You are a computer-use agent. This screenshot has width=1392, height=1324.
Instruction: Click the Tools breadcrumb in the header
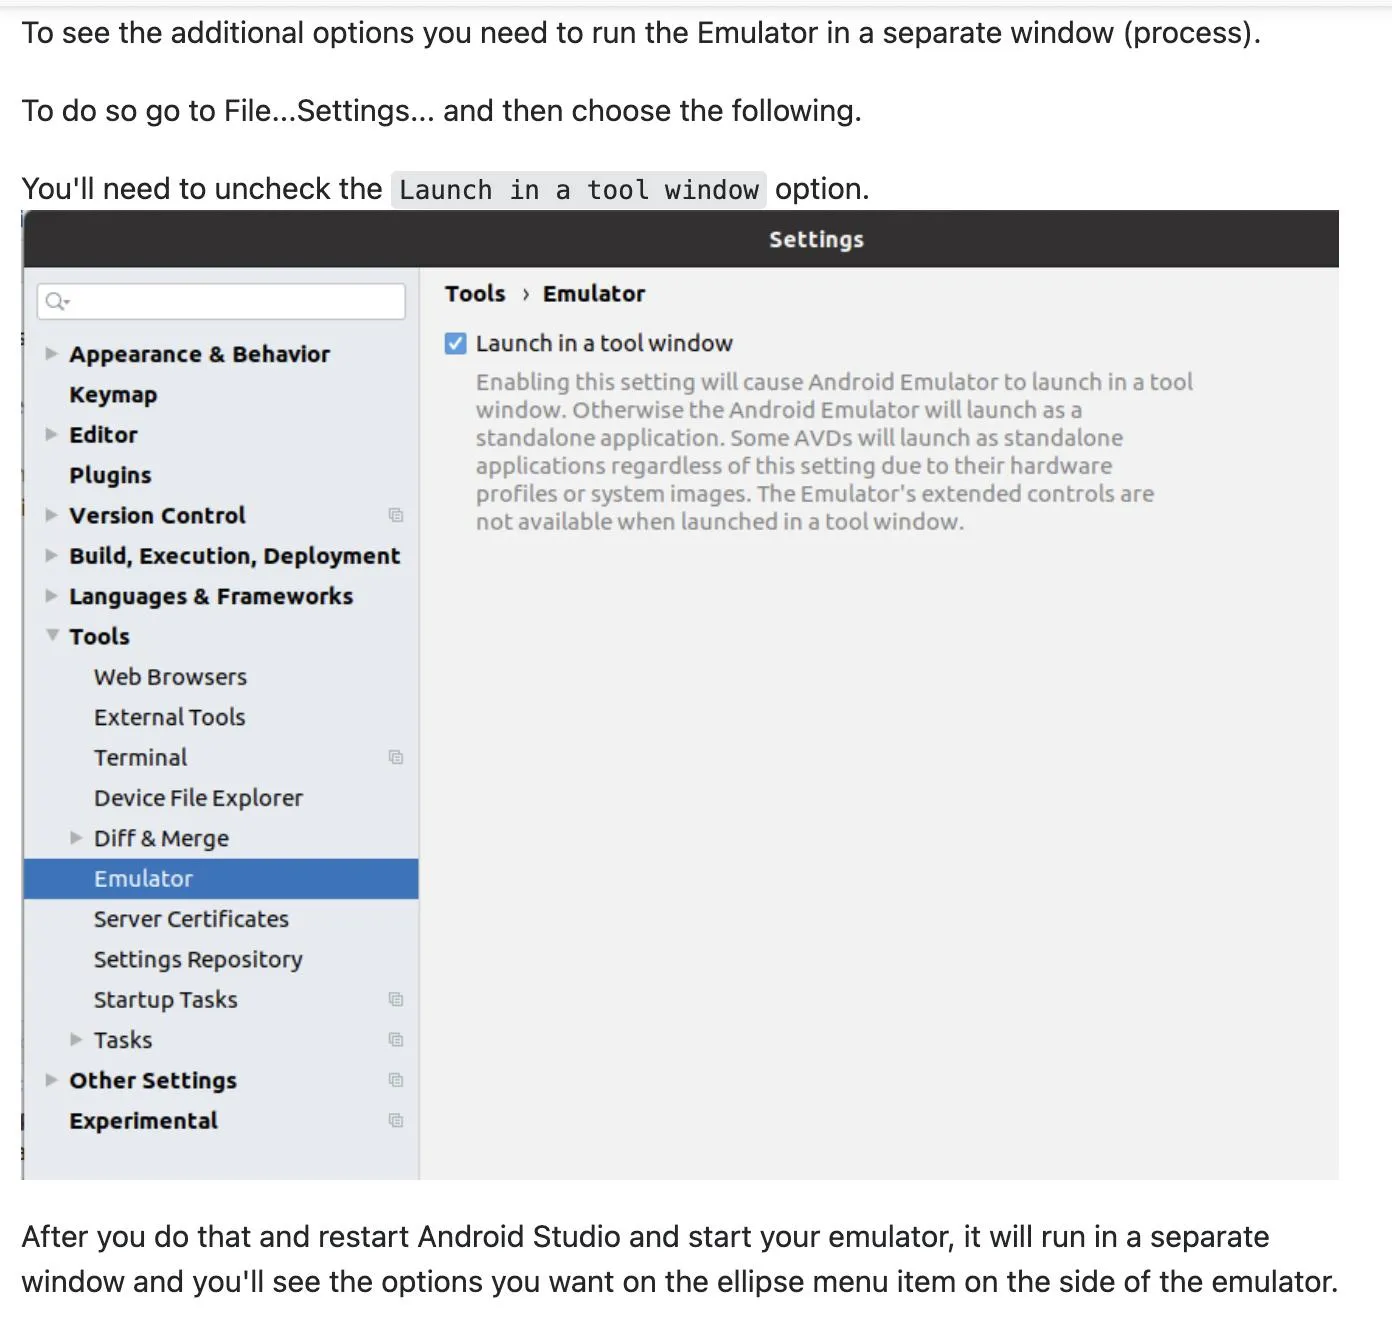point(475,294)
